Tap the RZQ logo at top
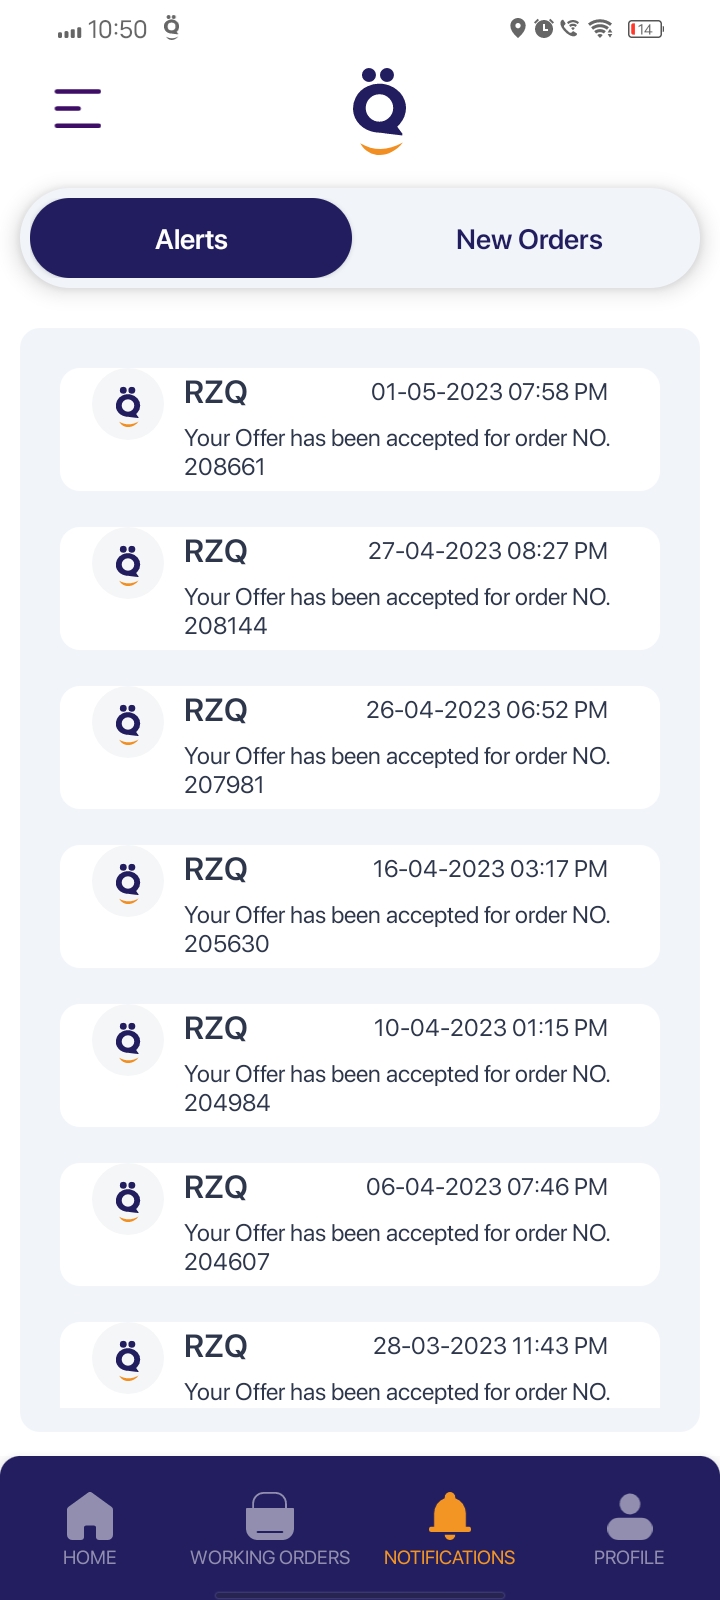The width and height of the screenshot is (720, 1600). pyautogui.click(x=379, y=111)
